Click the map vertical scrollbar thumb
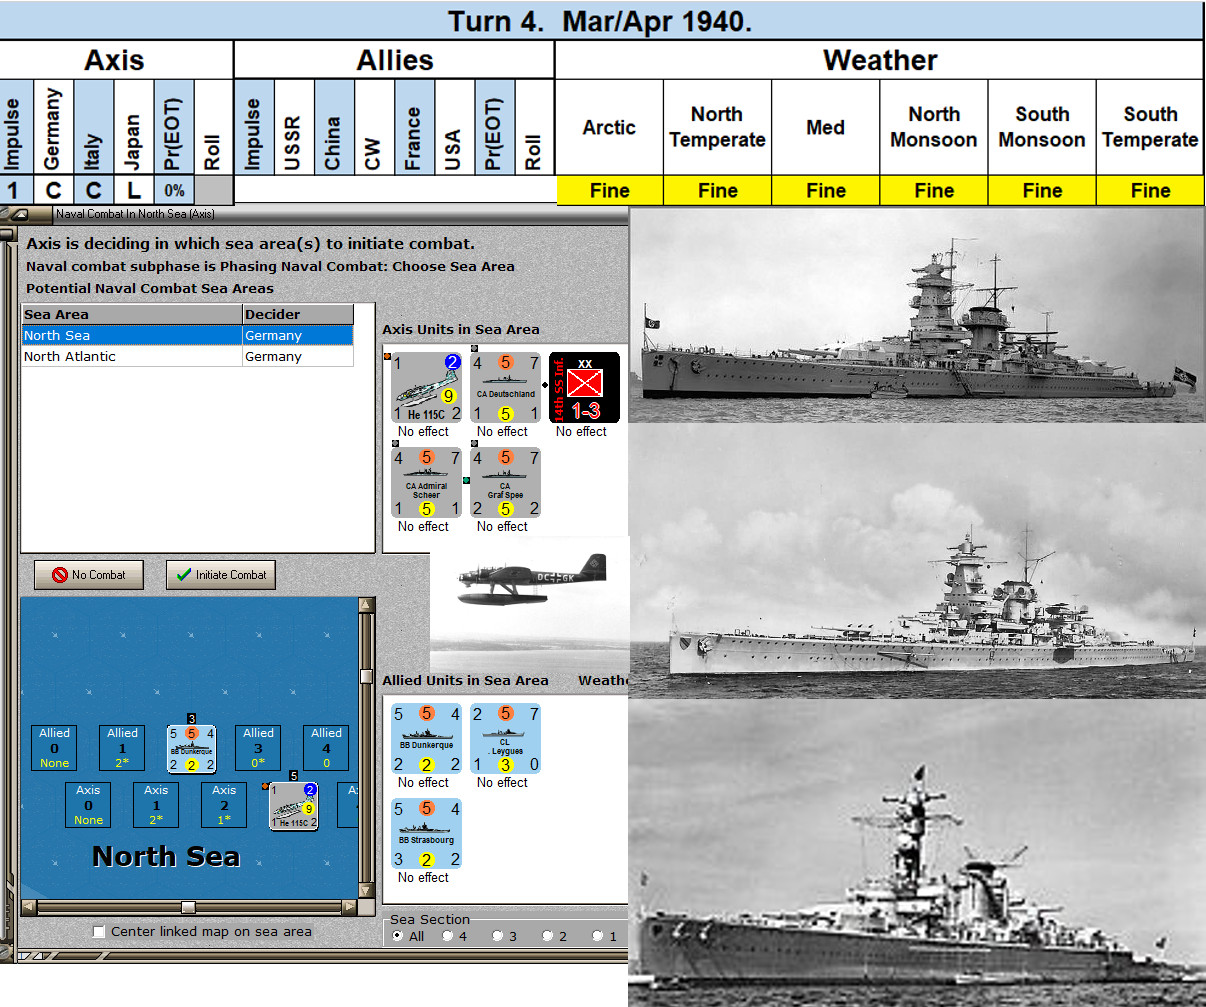 coord(366,677)
